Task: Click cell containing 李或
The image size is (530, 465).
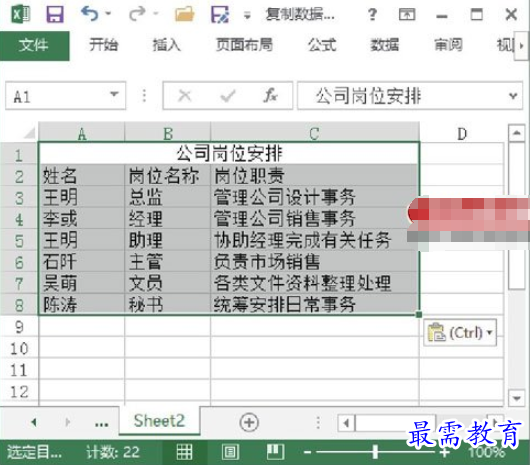Action: click(x=81, y=219)
